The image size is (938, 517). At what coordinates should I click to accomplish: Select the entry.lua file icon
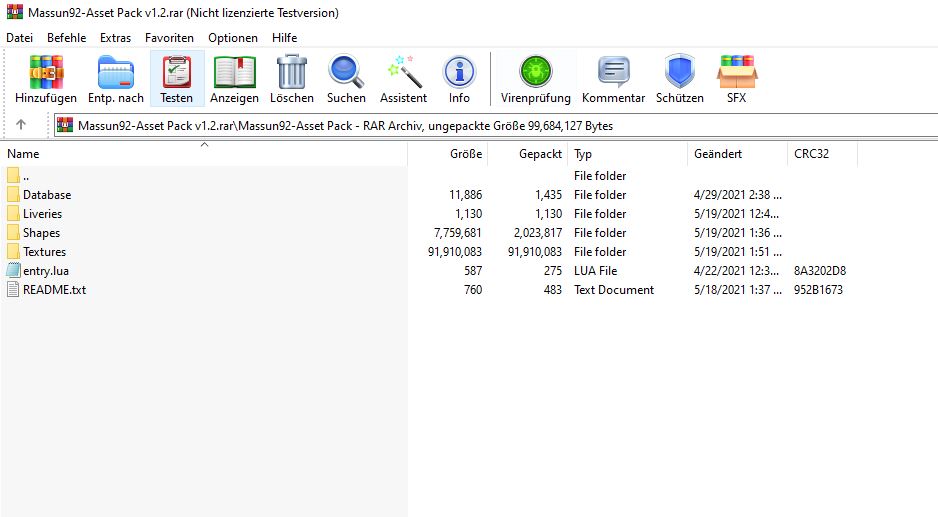tap(13, 270)
